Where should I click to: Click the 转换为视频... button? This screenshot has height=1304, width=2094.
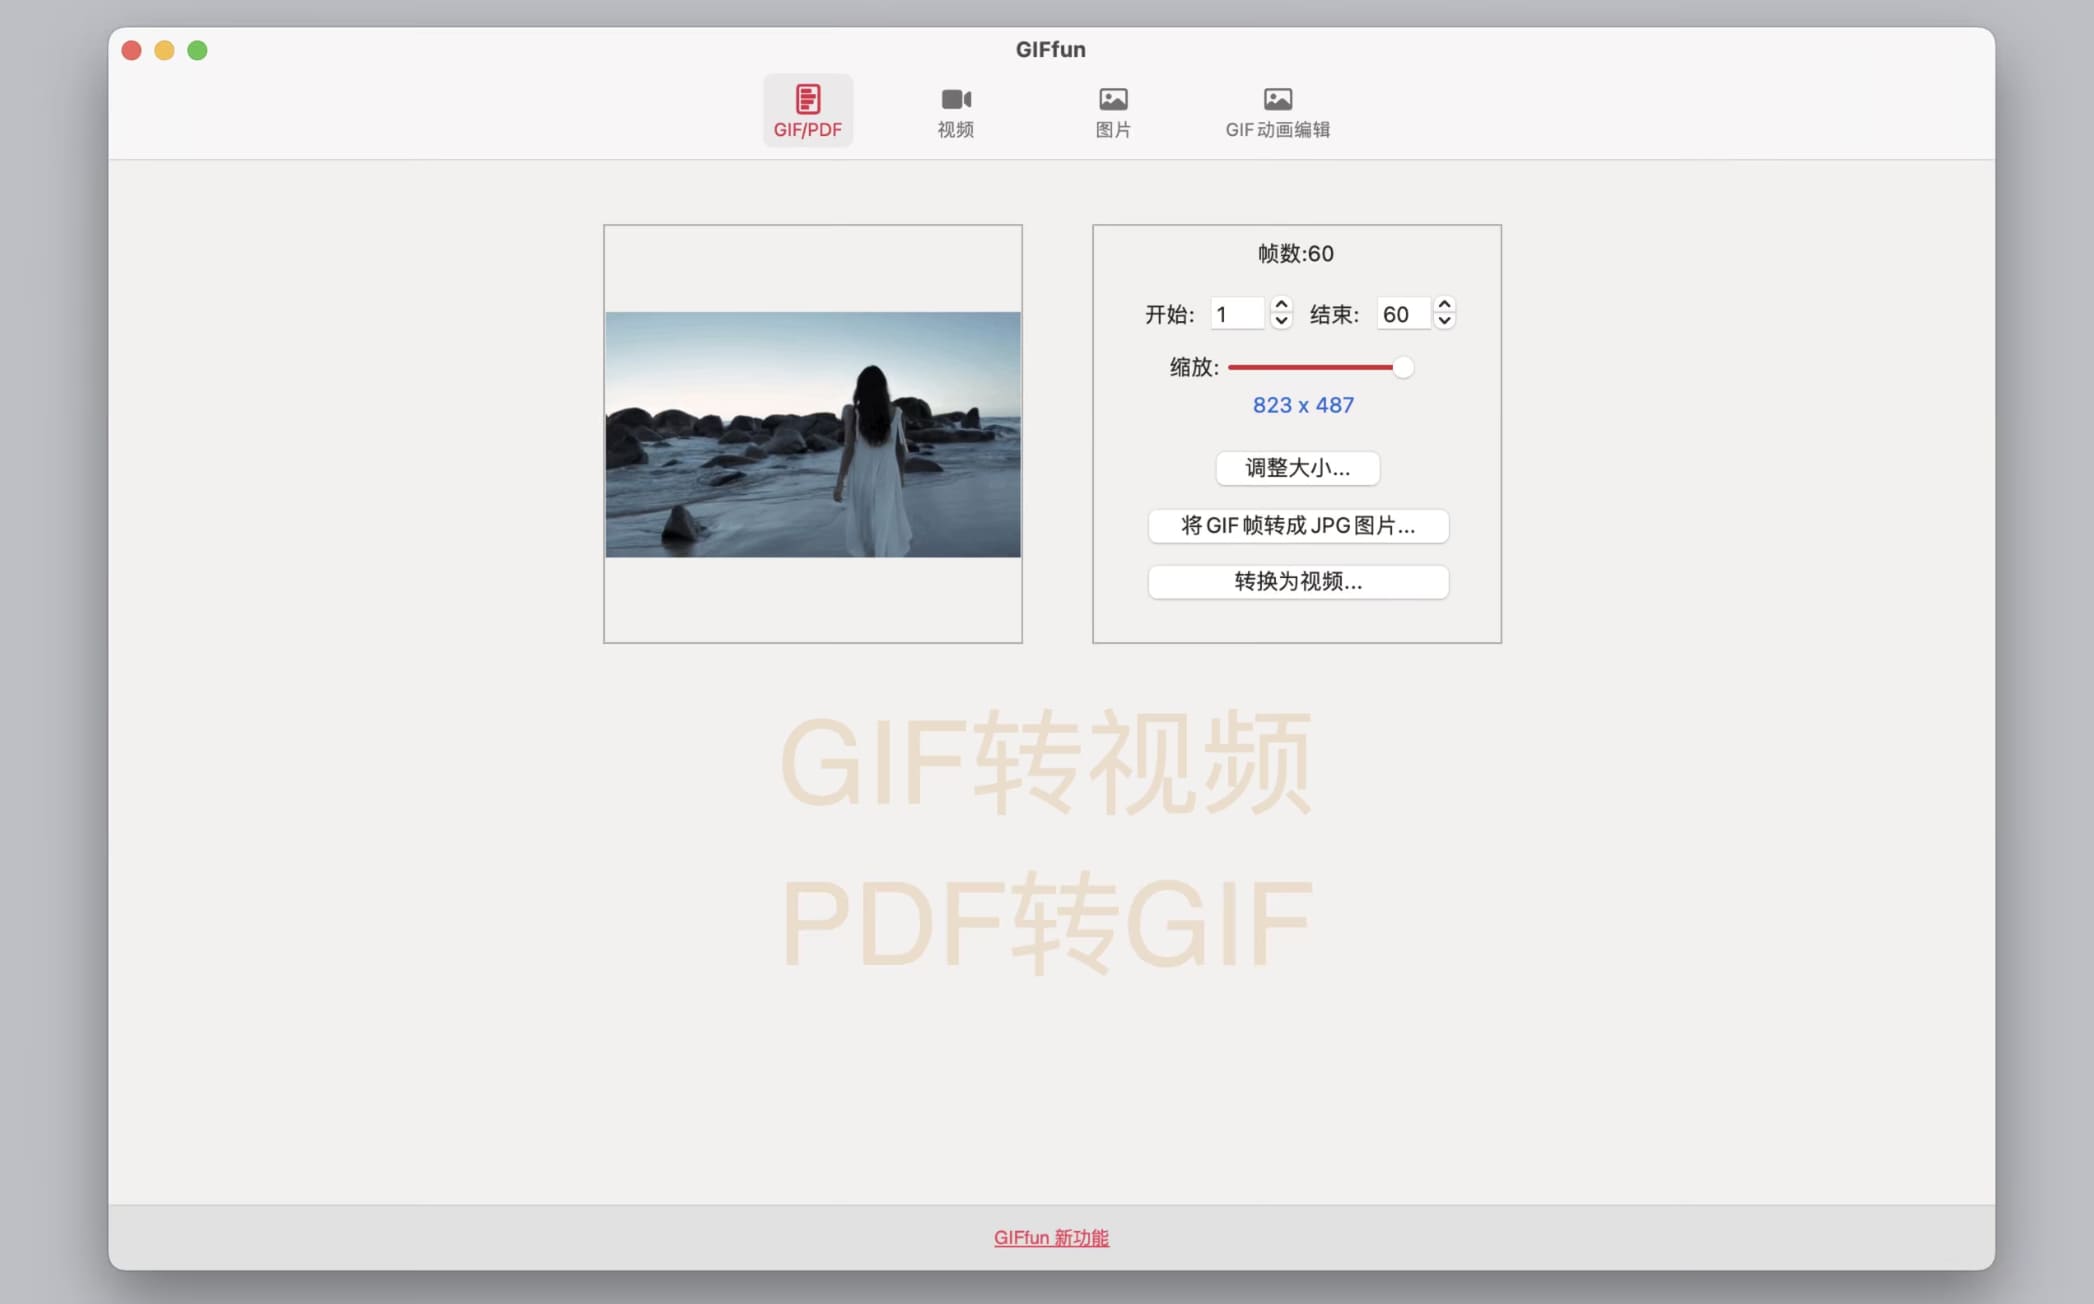tap(1298, 582)
